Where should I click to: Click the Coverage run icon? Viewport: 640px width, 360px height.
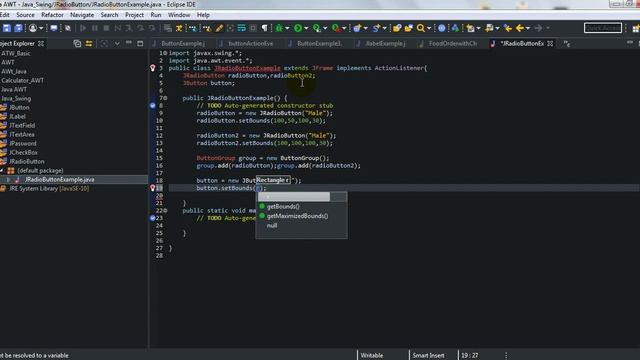point(317,28)
